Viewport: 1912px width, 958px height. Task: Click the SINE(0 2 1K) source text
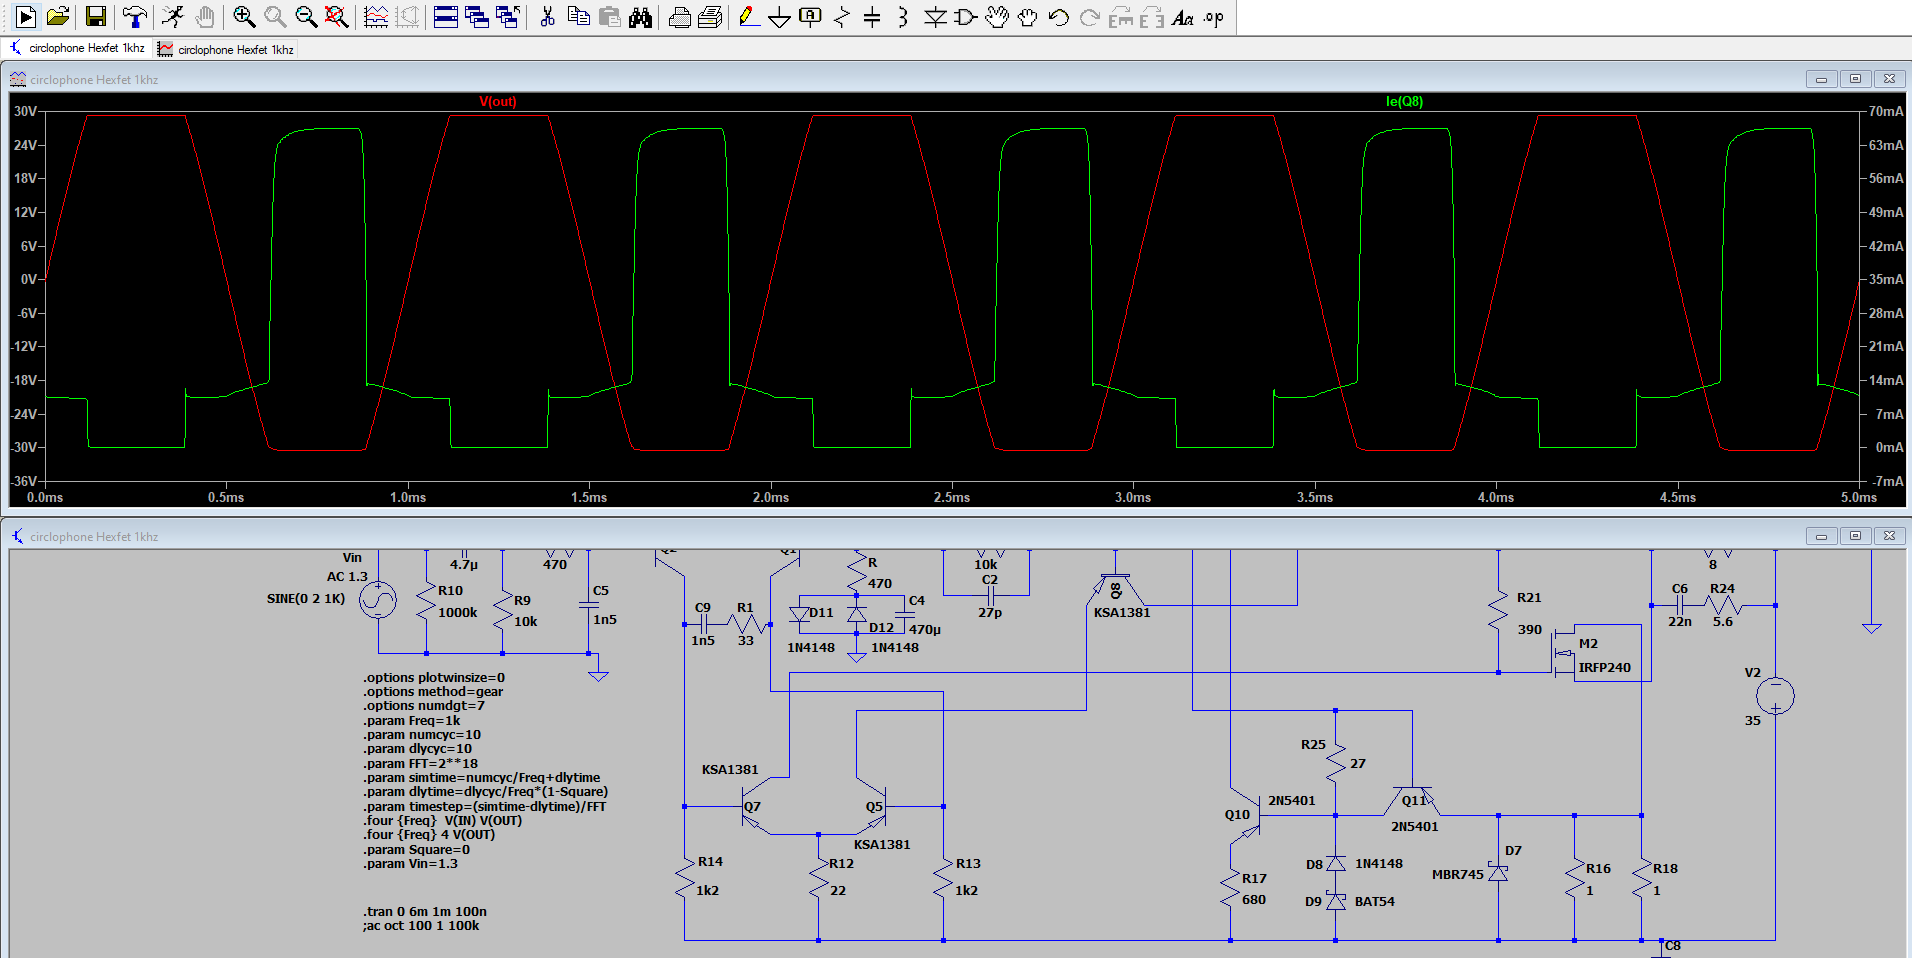(x=306, y=598)
